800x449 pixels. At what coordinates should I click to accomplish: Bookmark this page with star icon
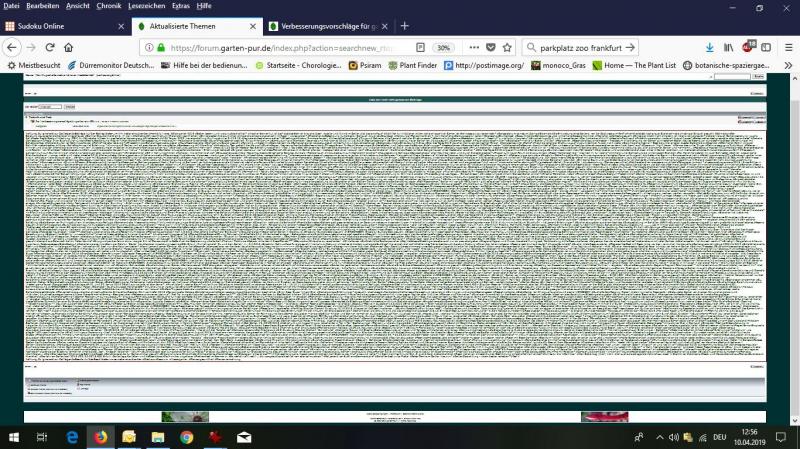click(507, 47)
